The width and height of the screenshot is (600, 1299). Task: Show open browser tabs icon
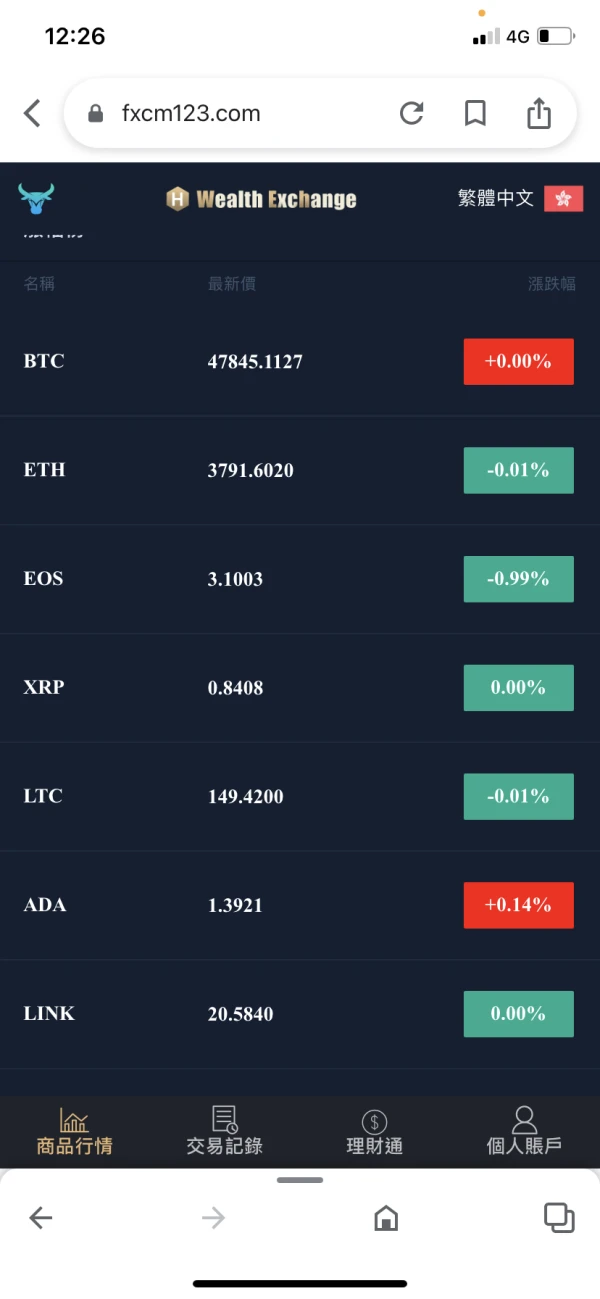[x=558, y=1217]
